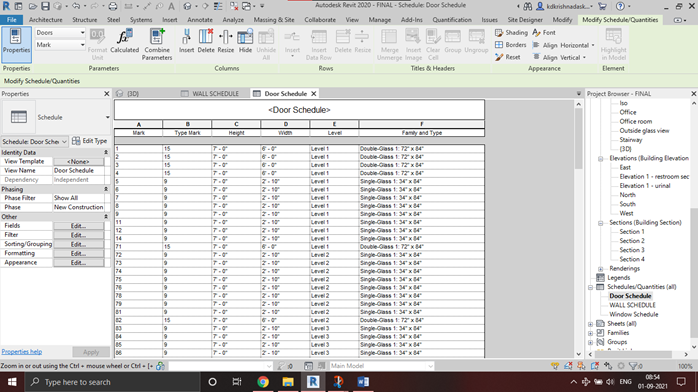Screen dimensions: 698x392
Task: Click the Save icon in quick access toolbar
Action: click(x=45, y=6)
